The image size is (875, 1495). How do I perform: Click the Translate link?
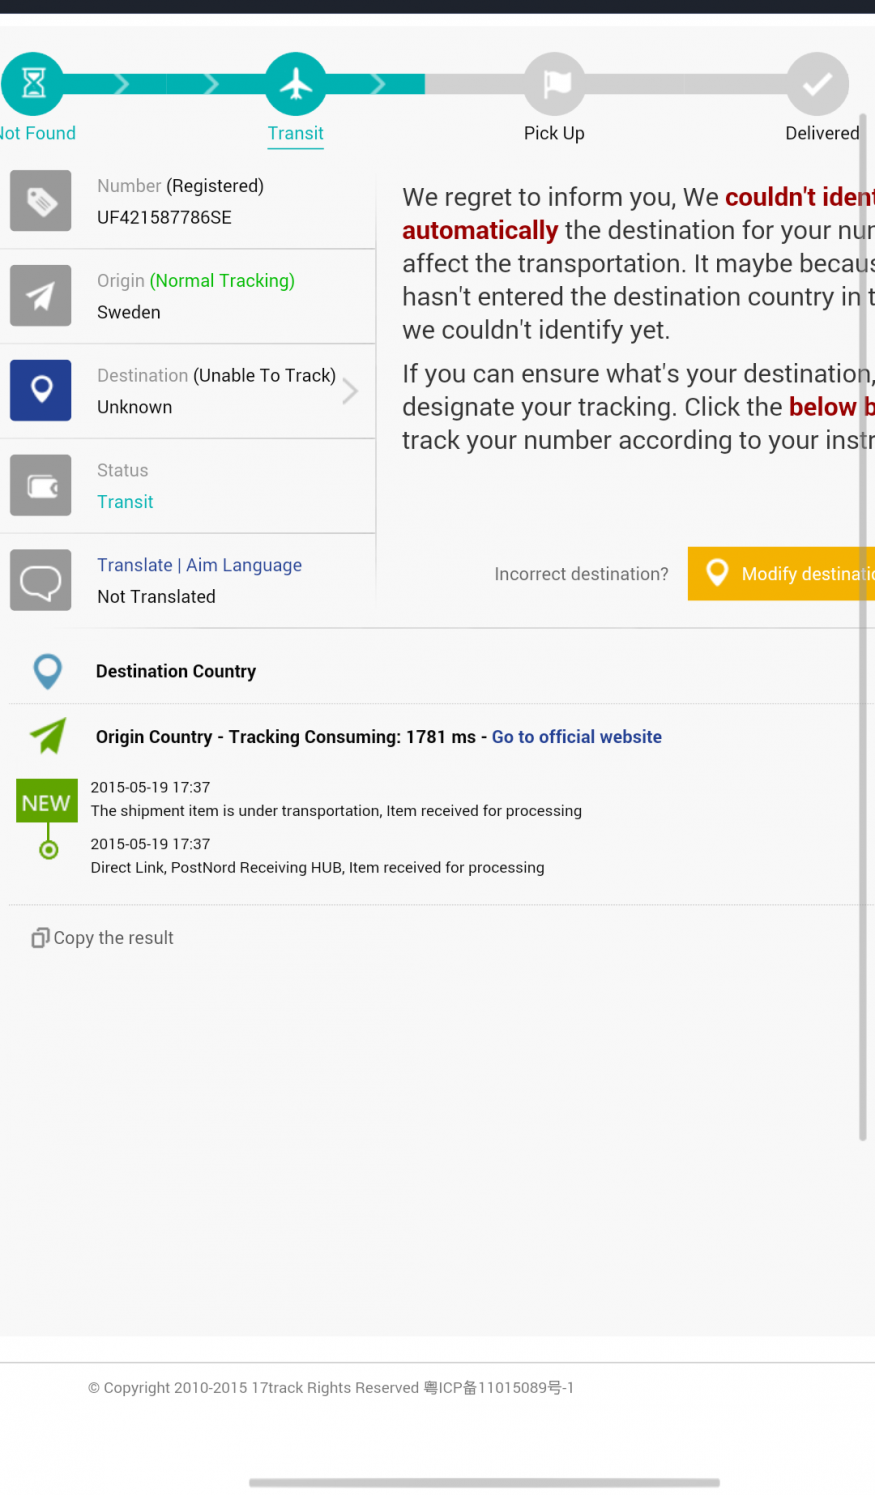[x=134, y=565]
